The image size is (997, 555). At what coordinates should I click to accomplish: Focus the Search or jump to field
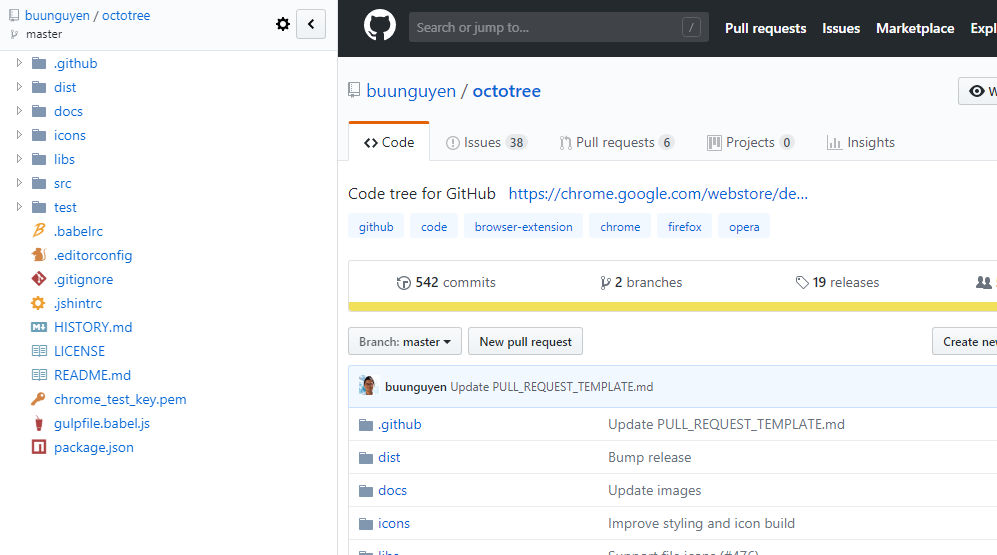tap(545, 27)
